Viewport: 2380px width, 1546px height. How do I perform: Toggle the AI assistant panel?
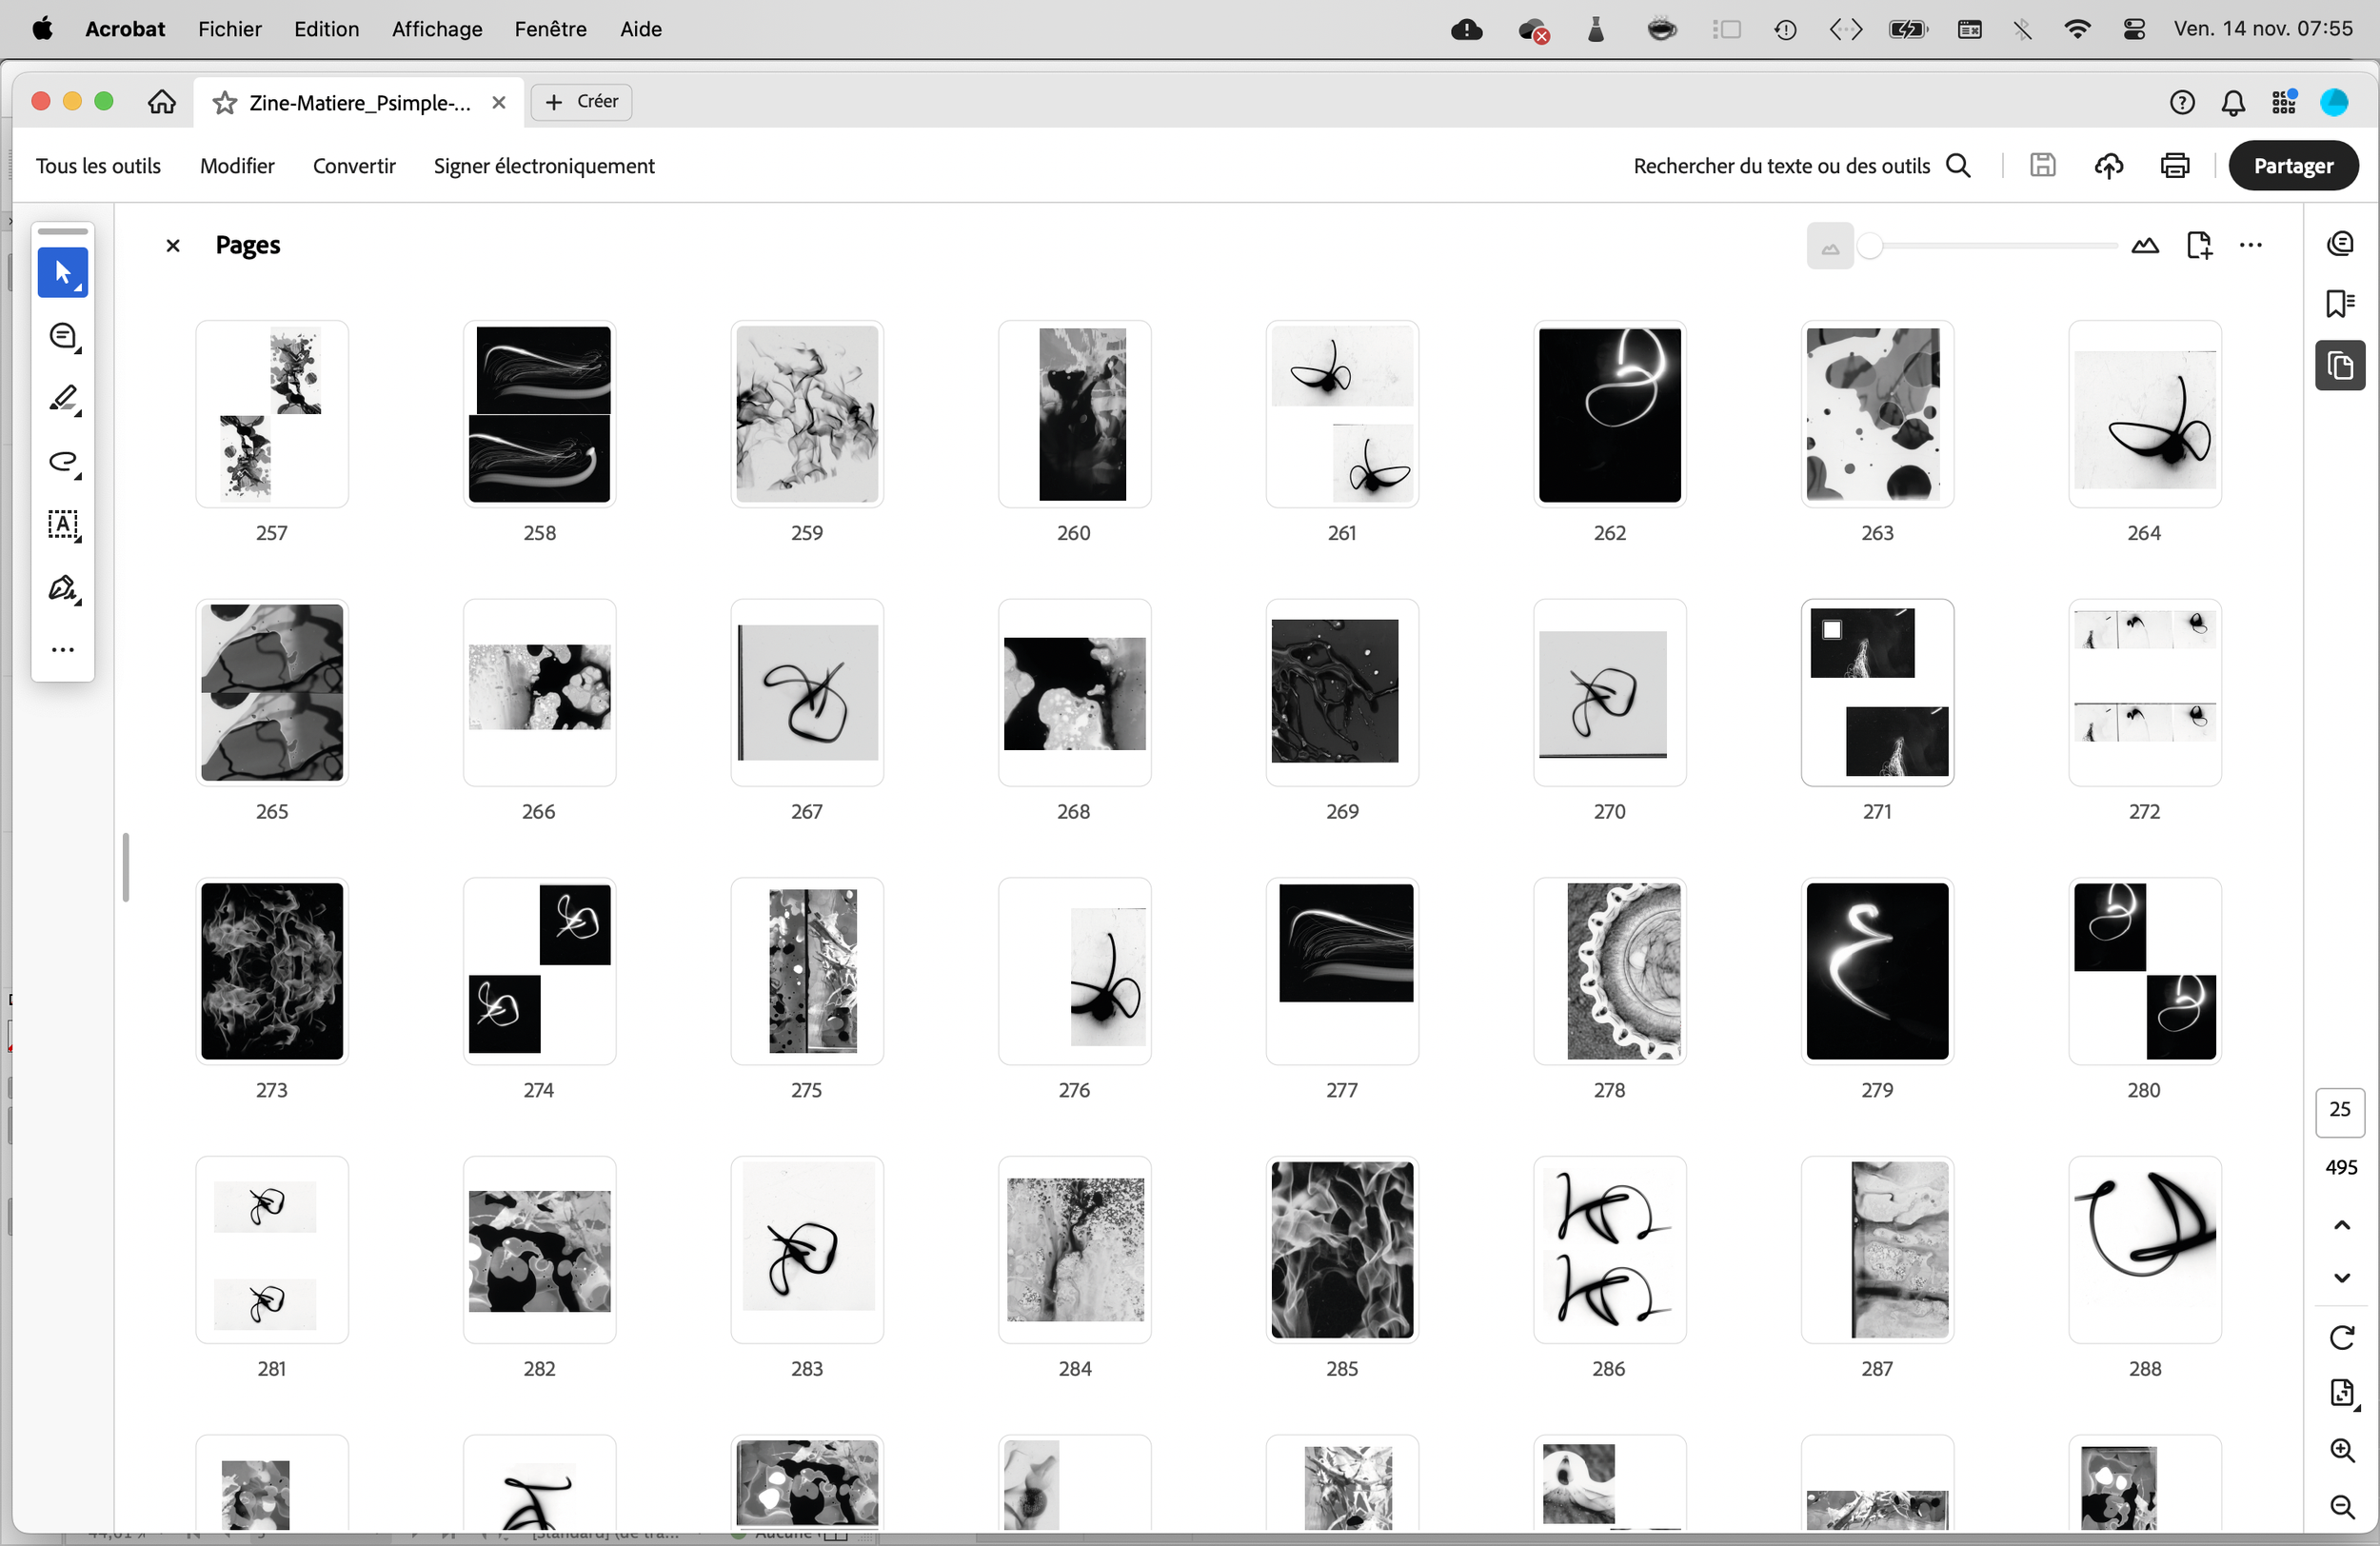[x=2340, y=244]
